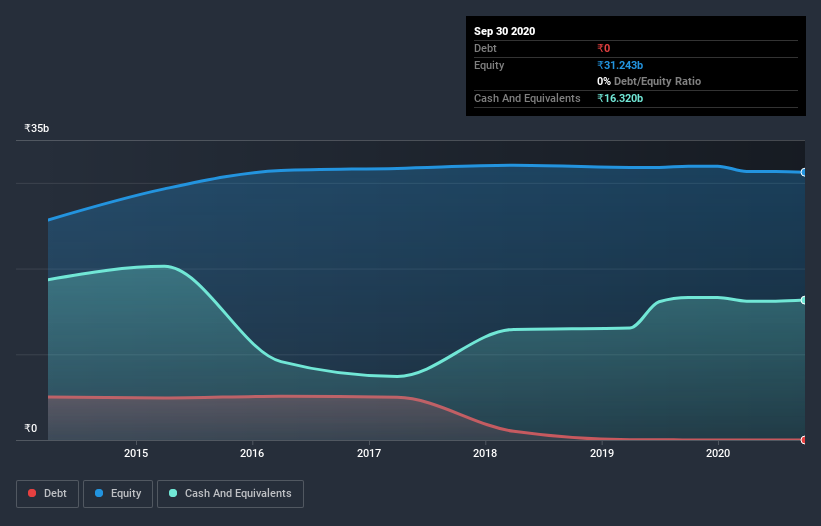Screen dimensions: 821x526
Task: Click the Cash And Equivalents tooltip label
Action: tap(527, 98)
